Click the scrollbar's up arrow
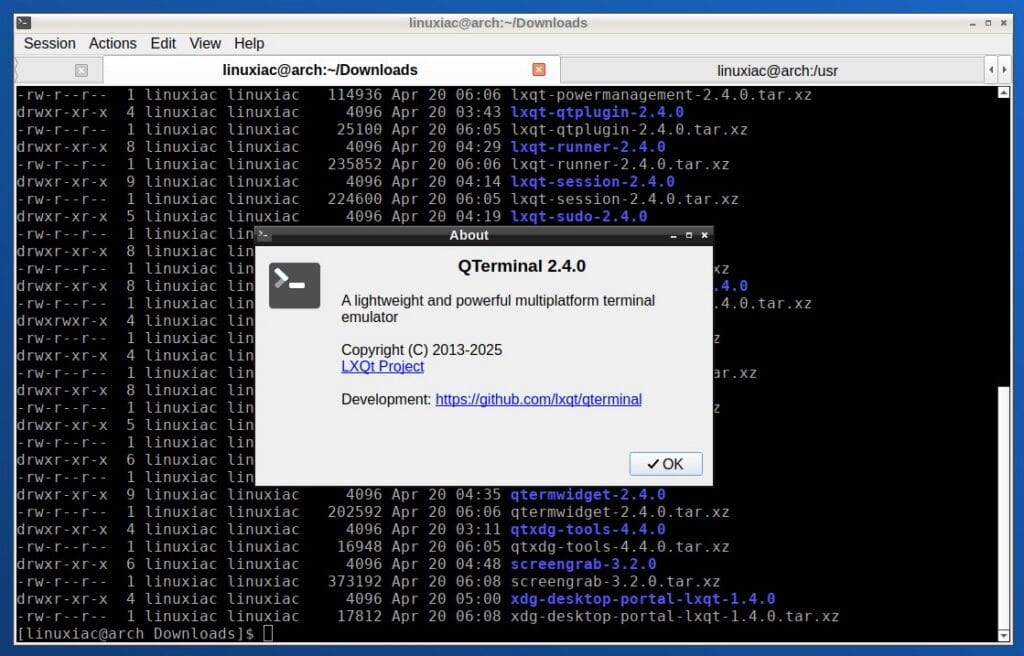The image size is (1024, 656). point(1004,92)
